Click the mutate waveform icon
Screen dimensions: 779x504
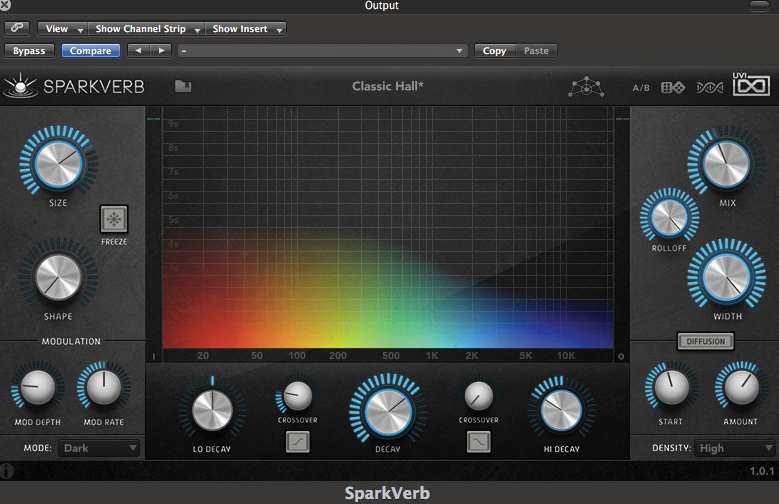click(710, 88)
